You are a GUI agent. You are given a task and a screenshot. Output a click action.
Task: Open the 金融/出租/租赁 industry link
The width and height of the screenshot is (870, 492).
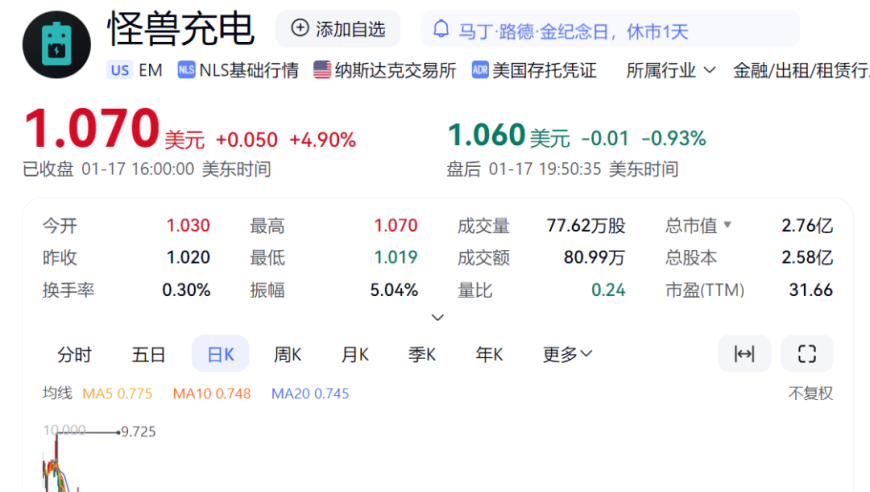tap(801, 70)
